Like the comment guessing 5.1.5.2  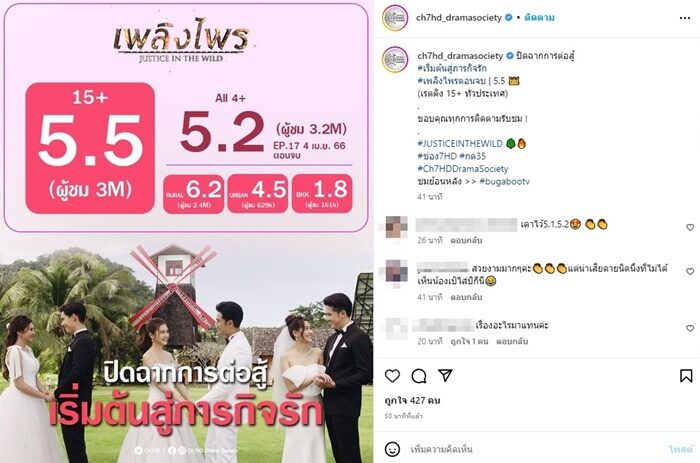click(x=690, y=227)
